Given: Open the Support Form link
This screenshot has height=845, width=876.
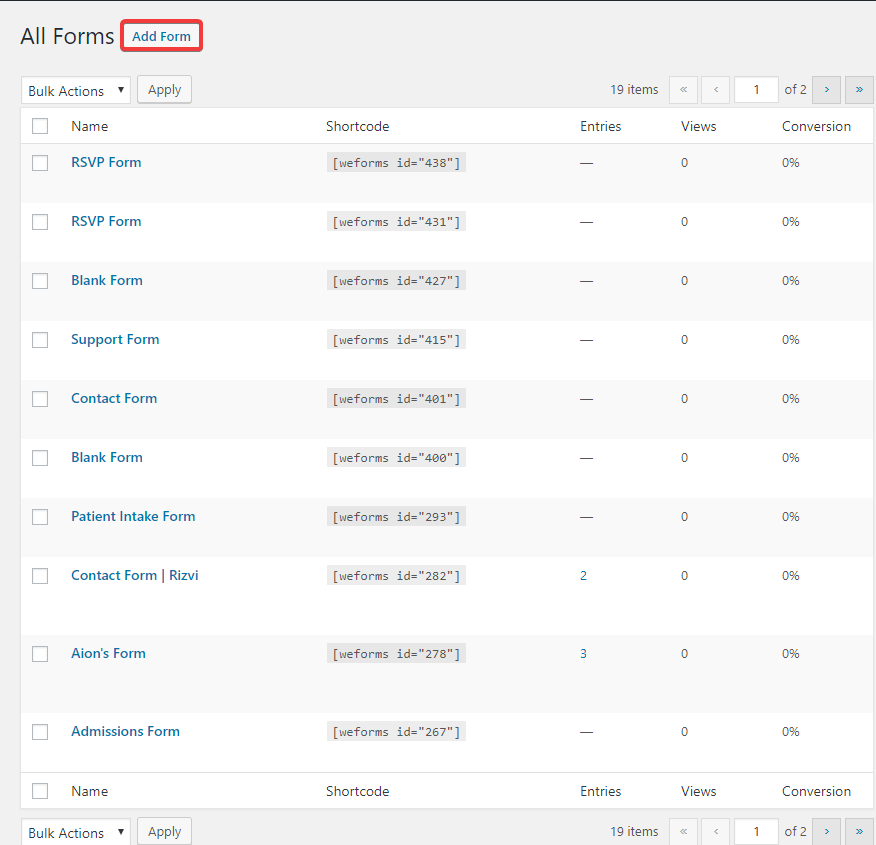Looking at the screenshot, I should [115, 340].
